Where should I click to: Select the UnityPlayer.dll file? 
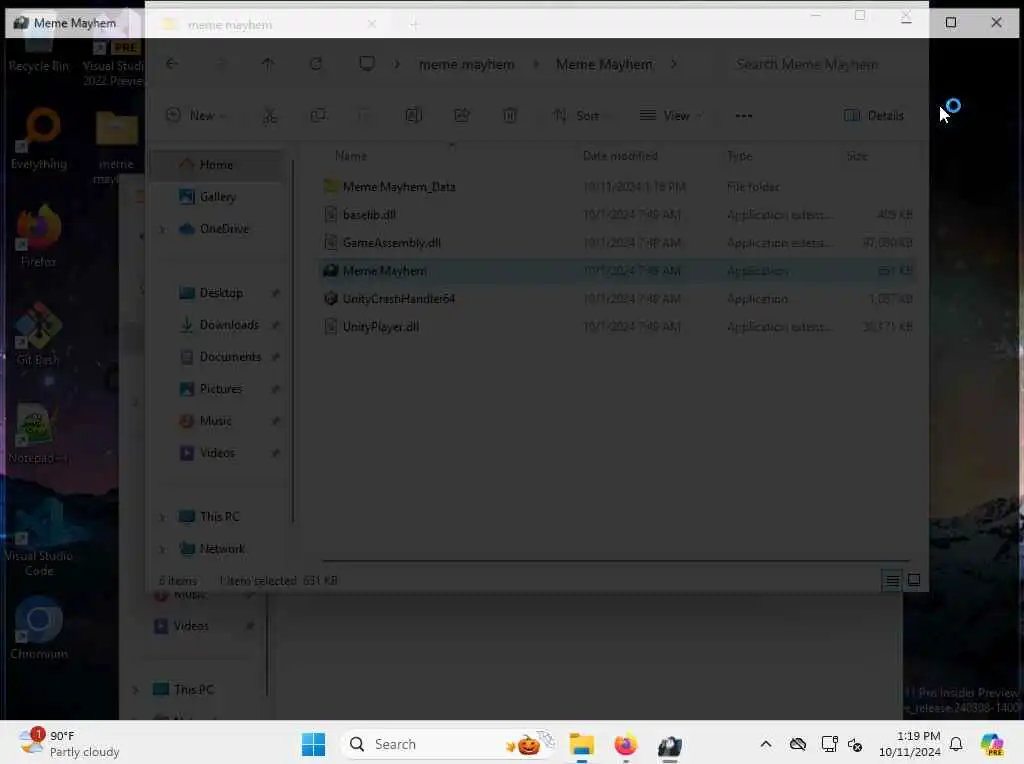[x=617, y=326]
